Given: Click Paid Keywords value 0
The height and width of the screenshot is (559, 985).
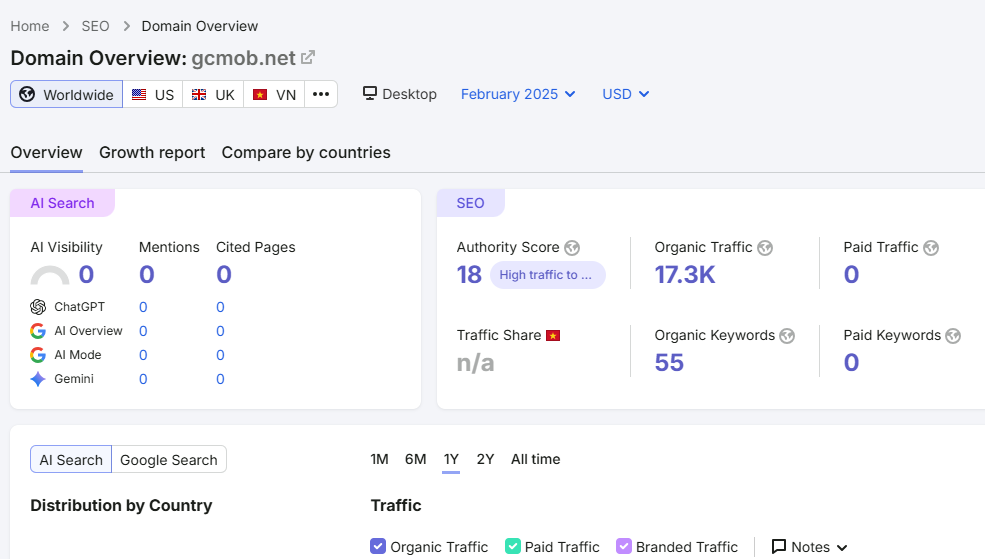Looking at the screenshot, I should point(851,362).
